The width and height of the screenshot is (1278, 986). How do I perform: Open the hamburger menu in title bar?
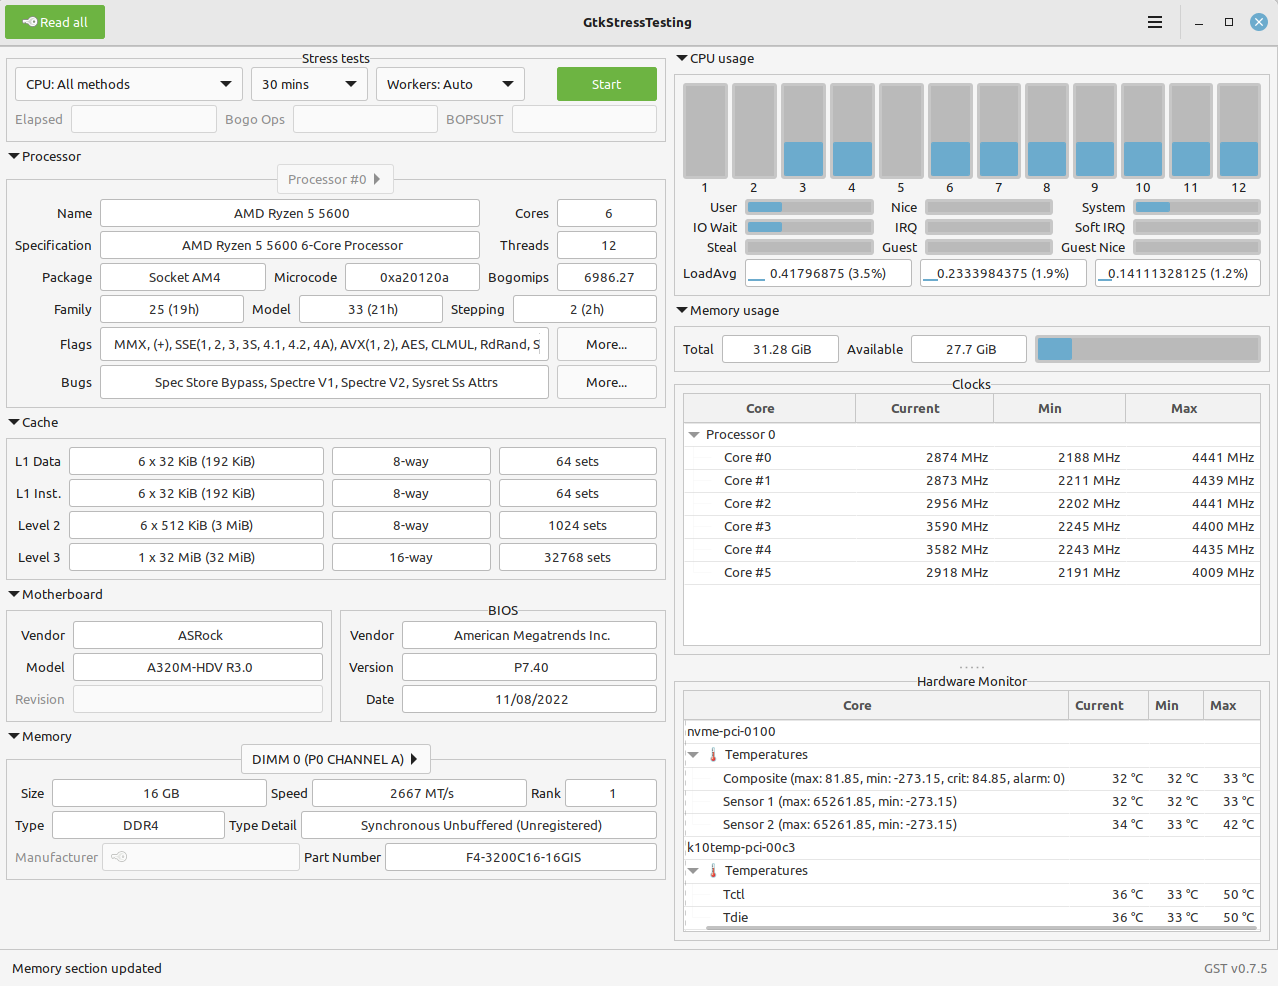tap(1155, 22)
